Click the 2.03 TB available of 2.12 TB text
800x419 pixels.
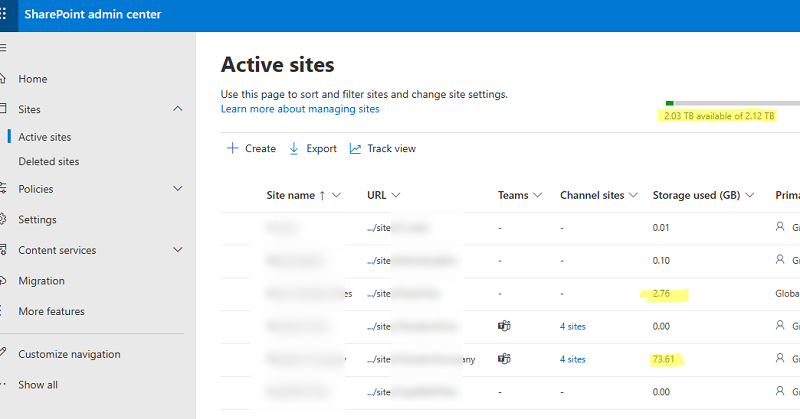pyautogui.click(x=719, y=116)
